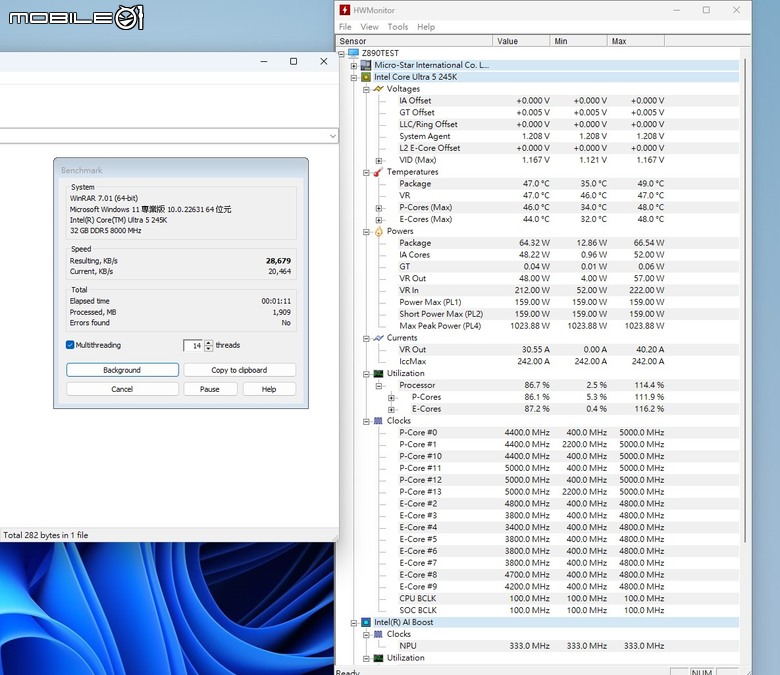Click the CPU Clocks section icon
This screenshot has width=780, height=675.
click(379, 421)
